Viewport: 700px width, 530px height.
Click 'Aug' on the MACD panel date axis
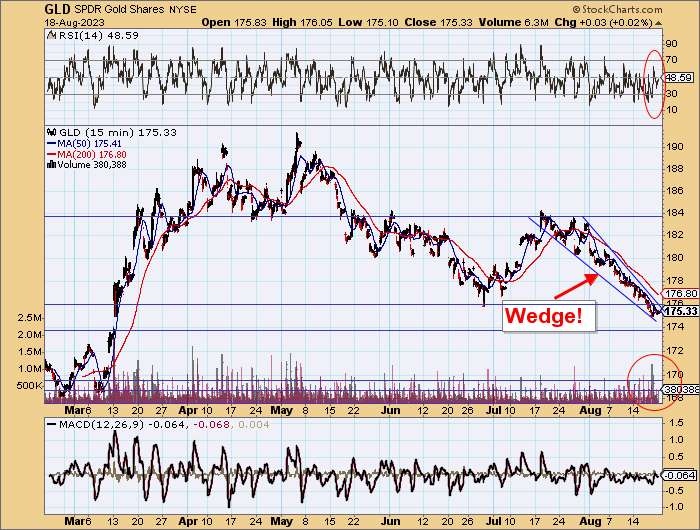(x=591, y=521)
